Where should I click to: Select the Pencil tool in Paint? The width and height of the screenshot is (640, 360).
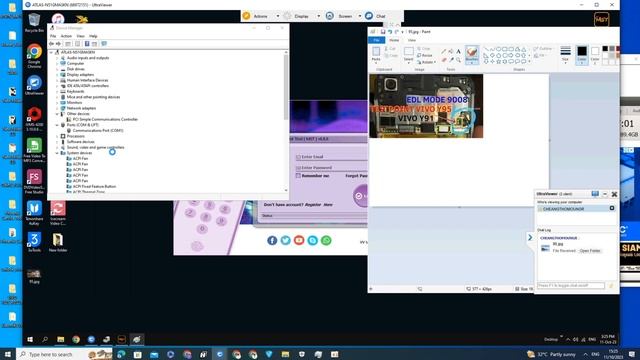444,51
